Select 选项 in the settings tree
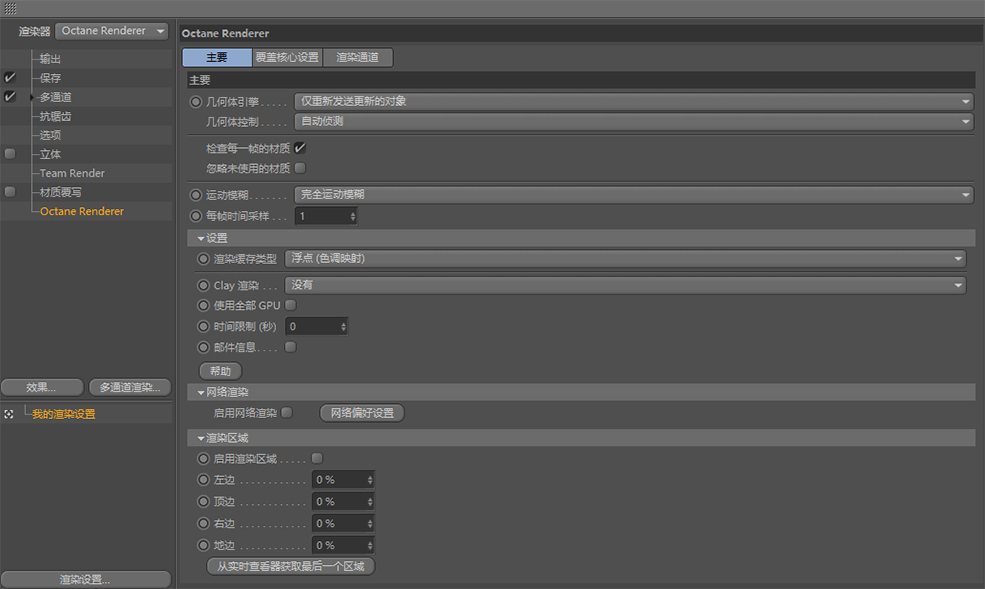Screen dimensions: 985x589 (x=50, y=135)
